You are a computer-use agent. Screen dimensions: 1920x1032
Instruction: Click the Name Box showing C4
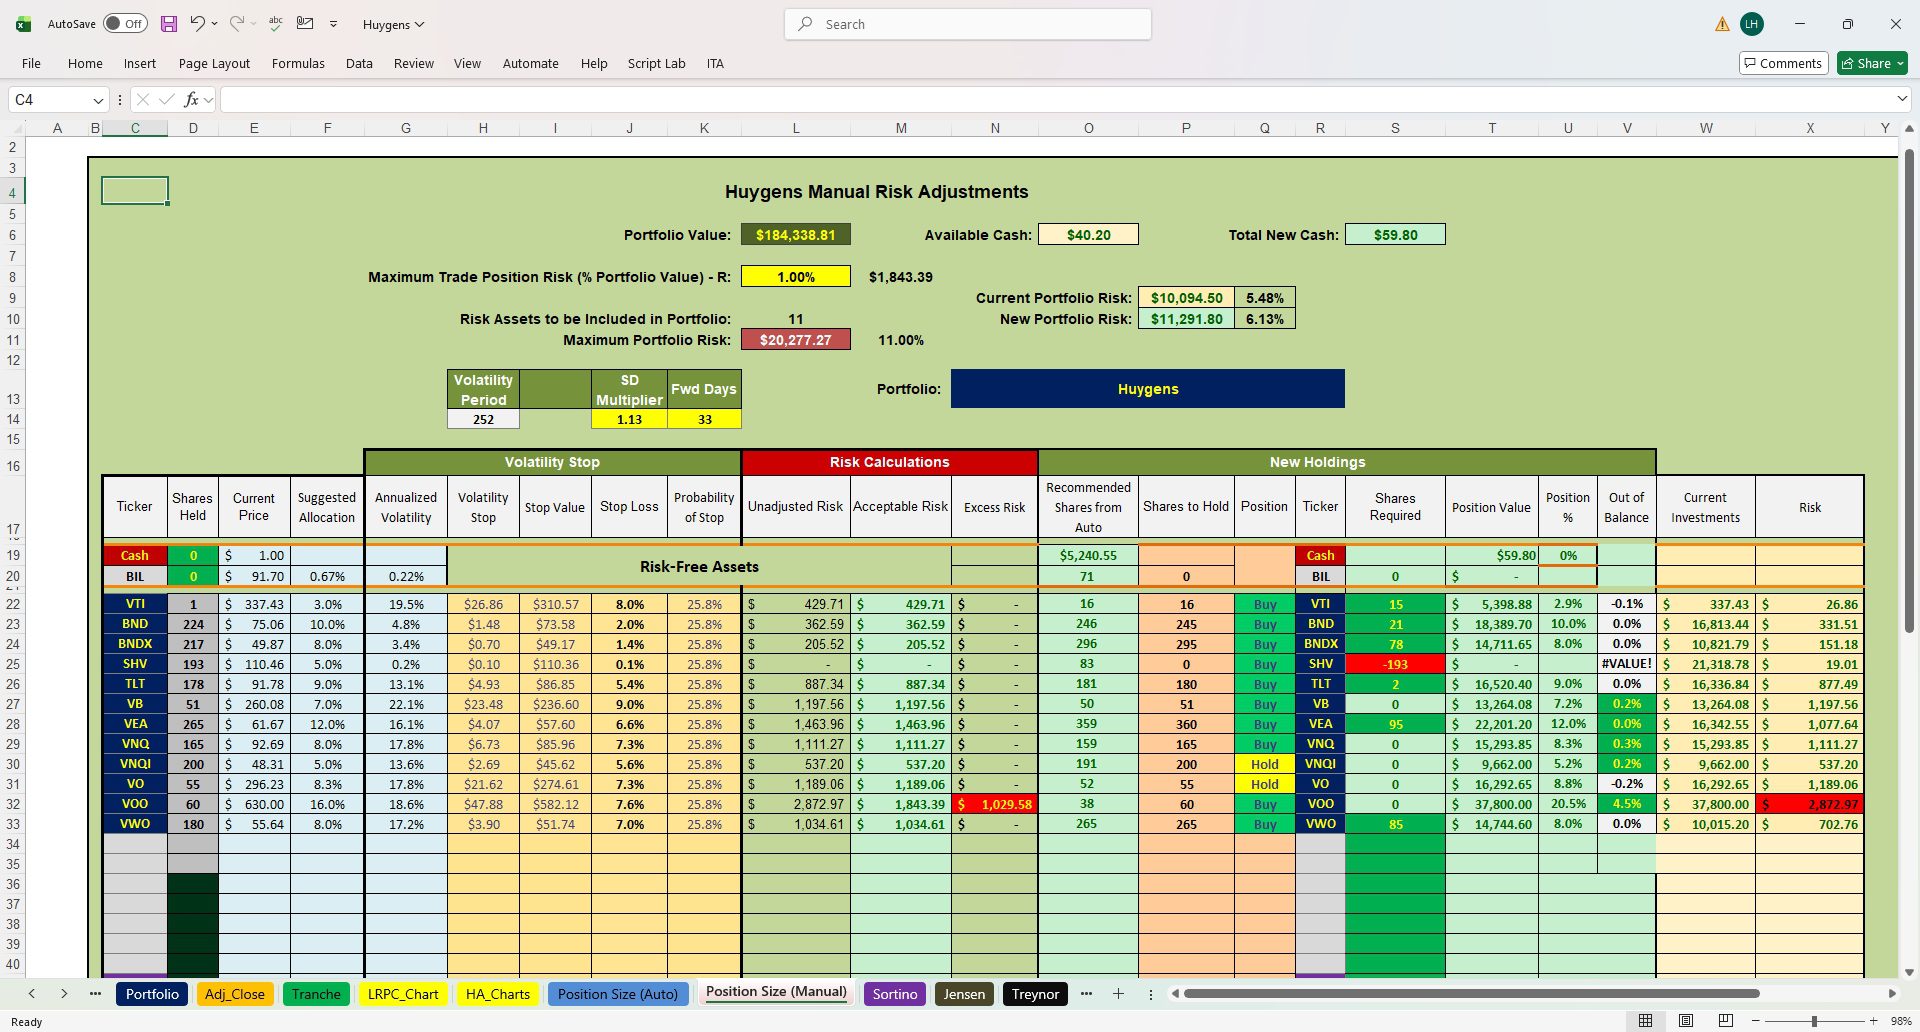click(50, 99)
